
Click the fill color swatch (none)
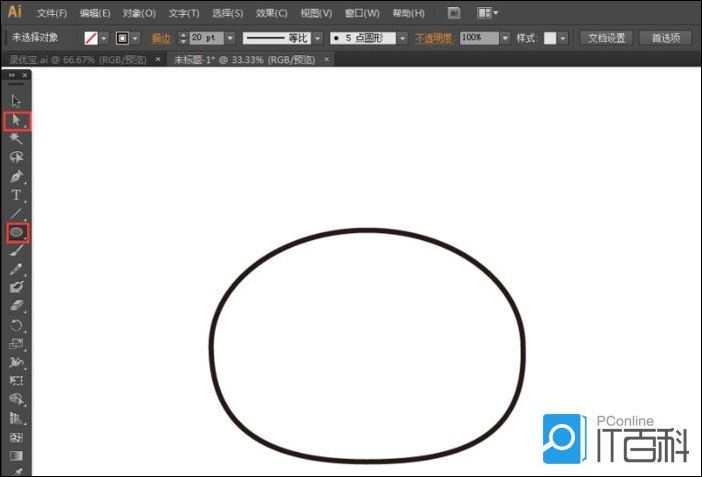coord(91,39)
